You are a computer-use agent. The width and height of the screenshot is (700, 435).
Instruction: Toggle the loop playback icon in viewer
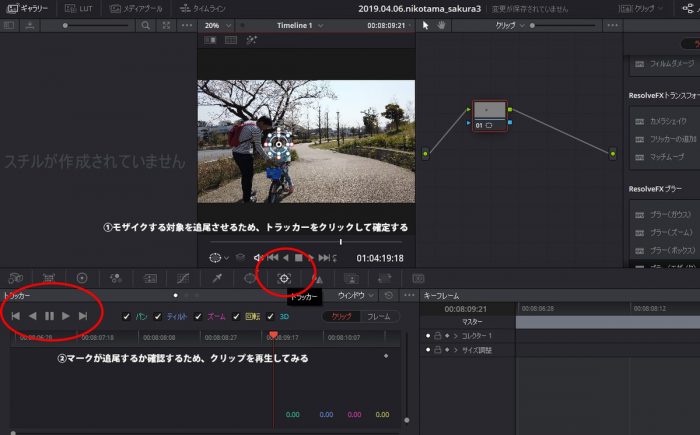pos(335,258)
